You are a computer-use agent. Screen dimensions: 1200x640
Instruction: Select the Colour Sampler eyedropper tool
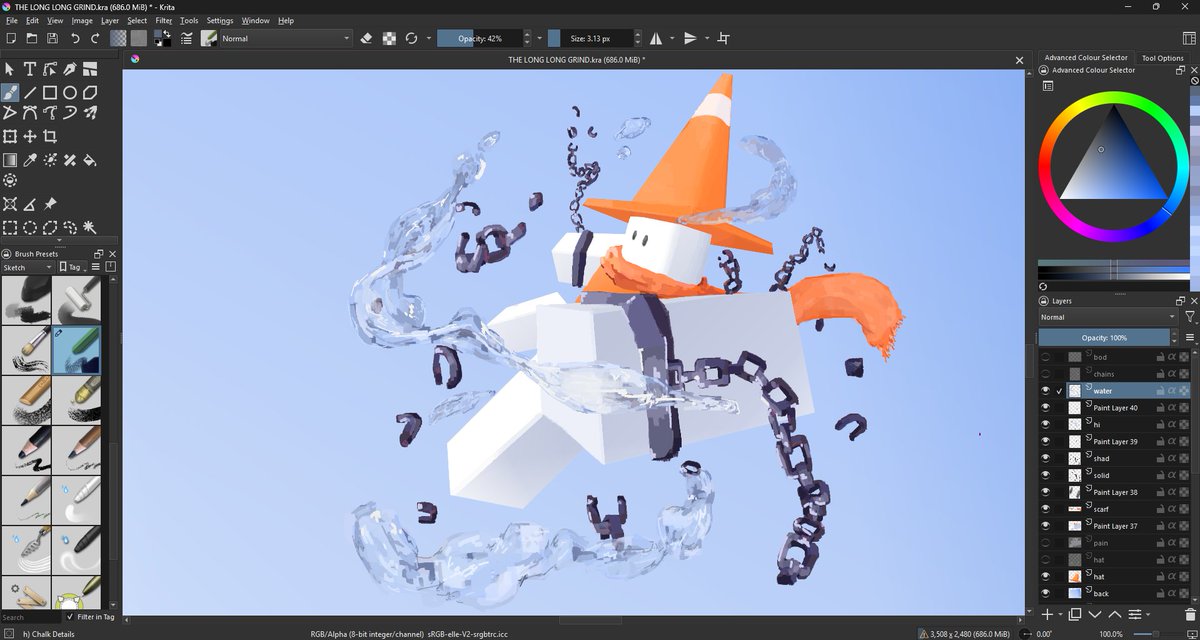(x=30, y=159)
